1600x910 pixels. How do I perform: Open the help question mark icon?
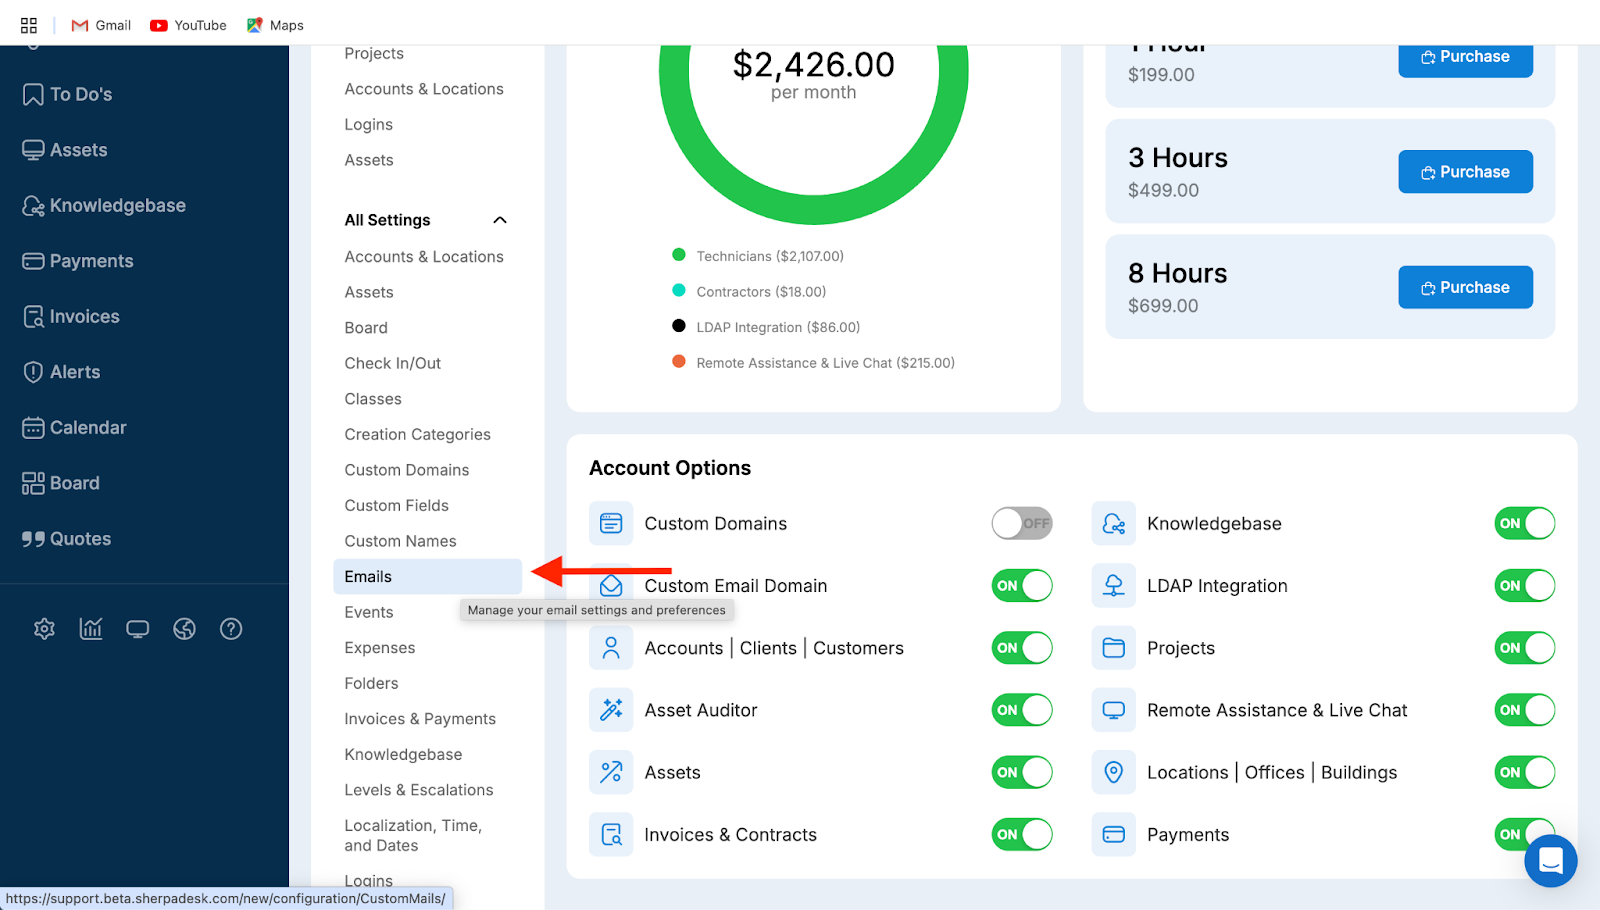click(x=231, y=629)
